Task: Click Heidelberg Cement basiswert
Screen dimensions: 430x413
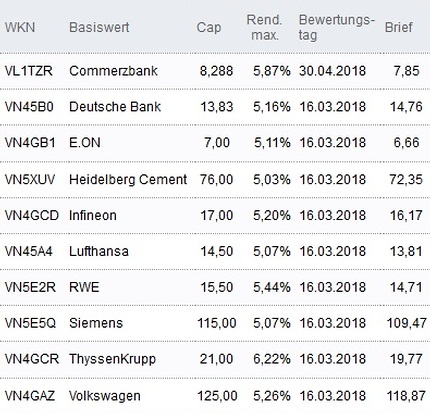Action: point(128,179)
